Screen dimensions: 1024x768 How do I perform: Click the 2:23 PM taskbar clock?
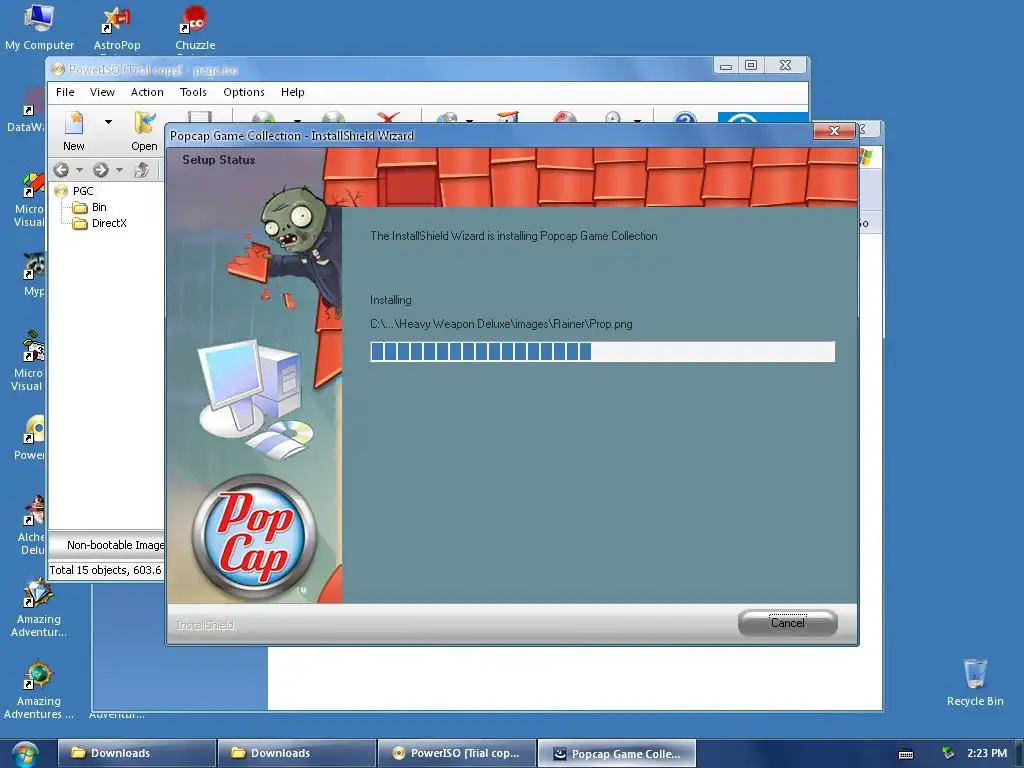click(x=987, y=753)
